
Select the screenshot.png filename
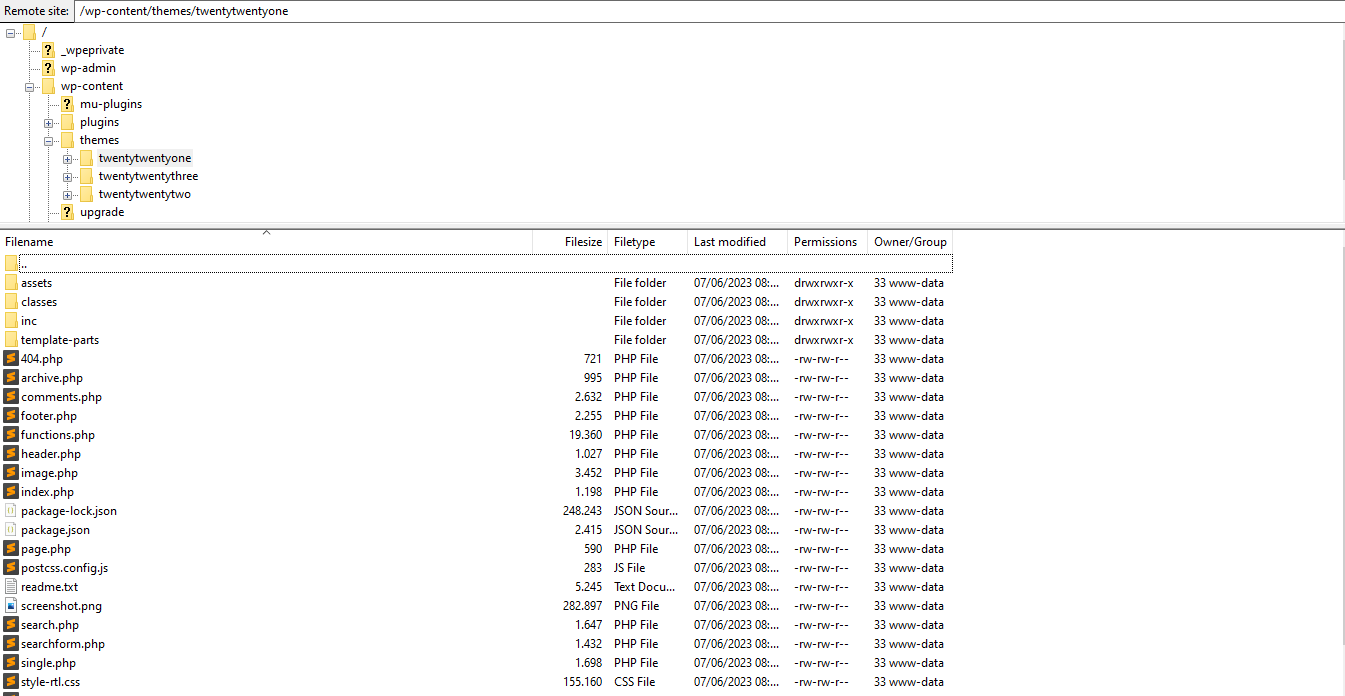[x=61, y=606]
